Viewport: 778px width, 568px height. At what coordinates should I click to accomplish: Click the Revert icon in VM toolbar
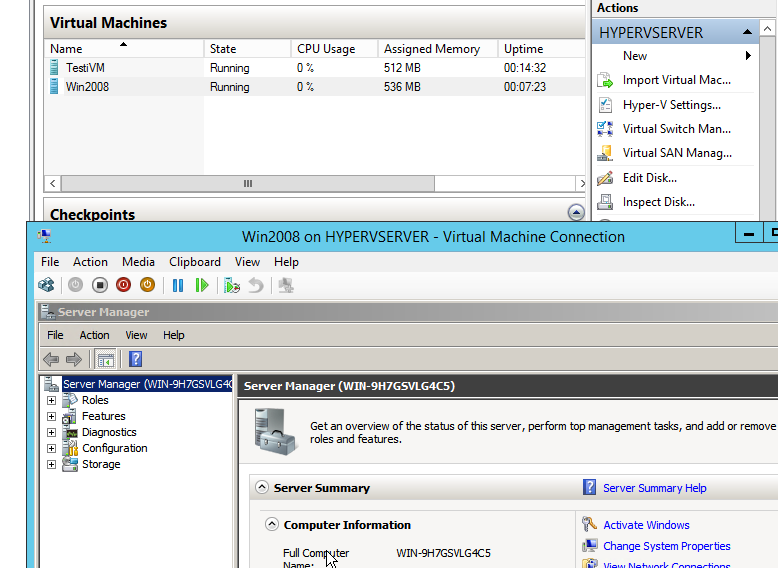click(256, 285)
